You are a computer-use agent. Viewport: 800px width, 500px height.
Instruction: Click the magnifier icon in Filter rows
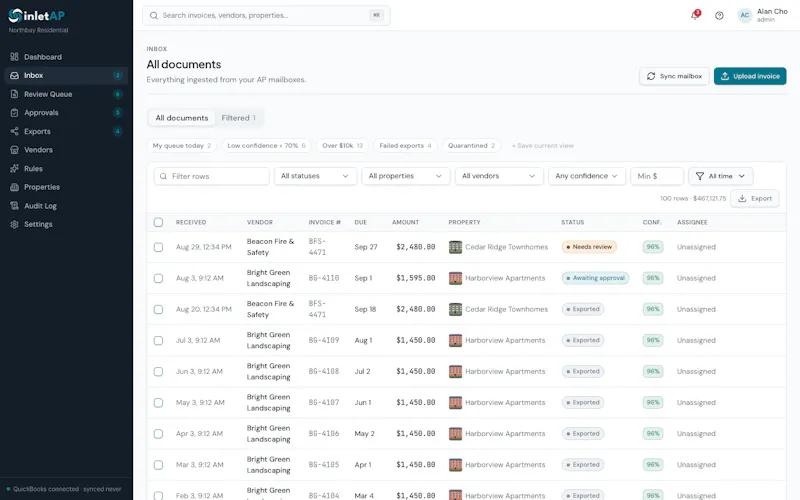[x=163, y=176]
